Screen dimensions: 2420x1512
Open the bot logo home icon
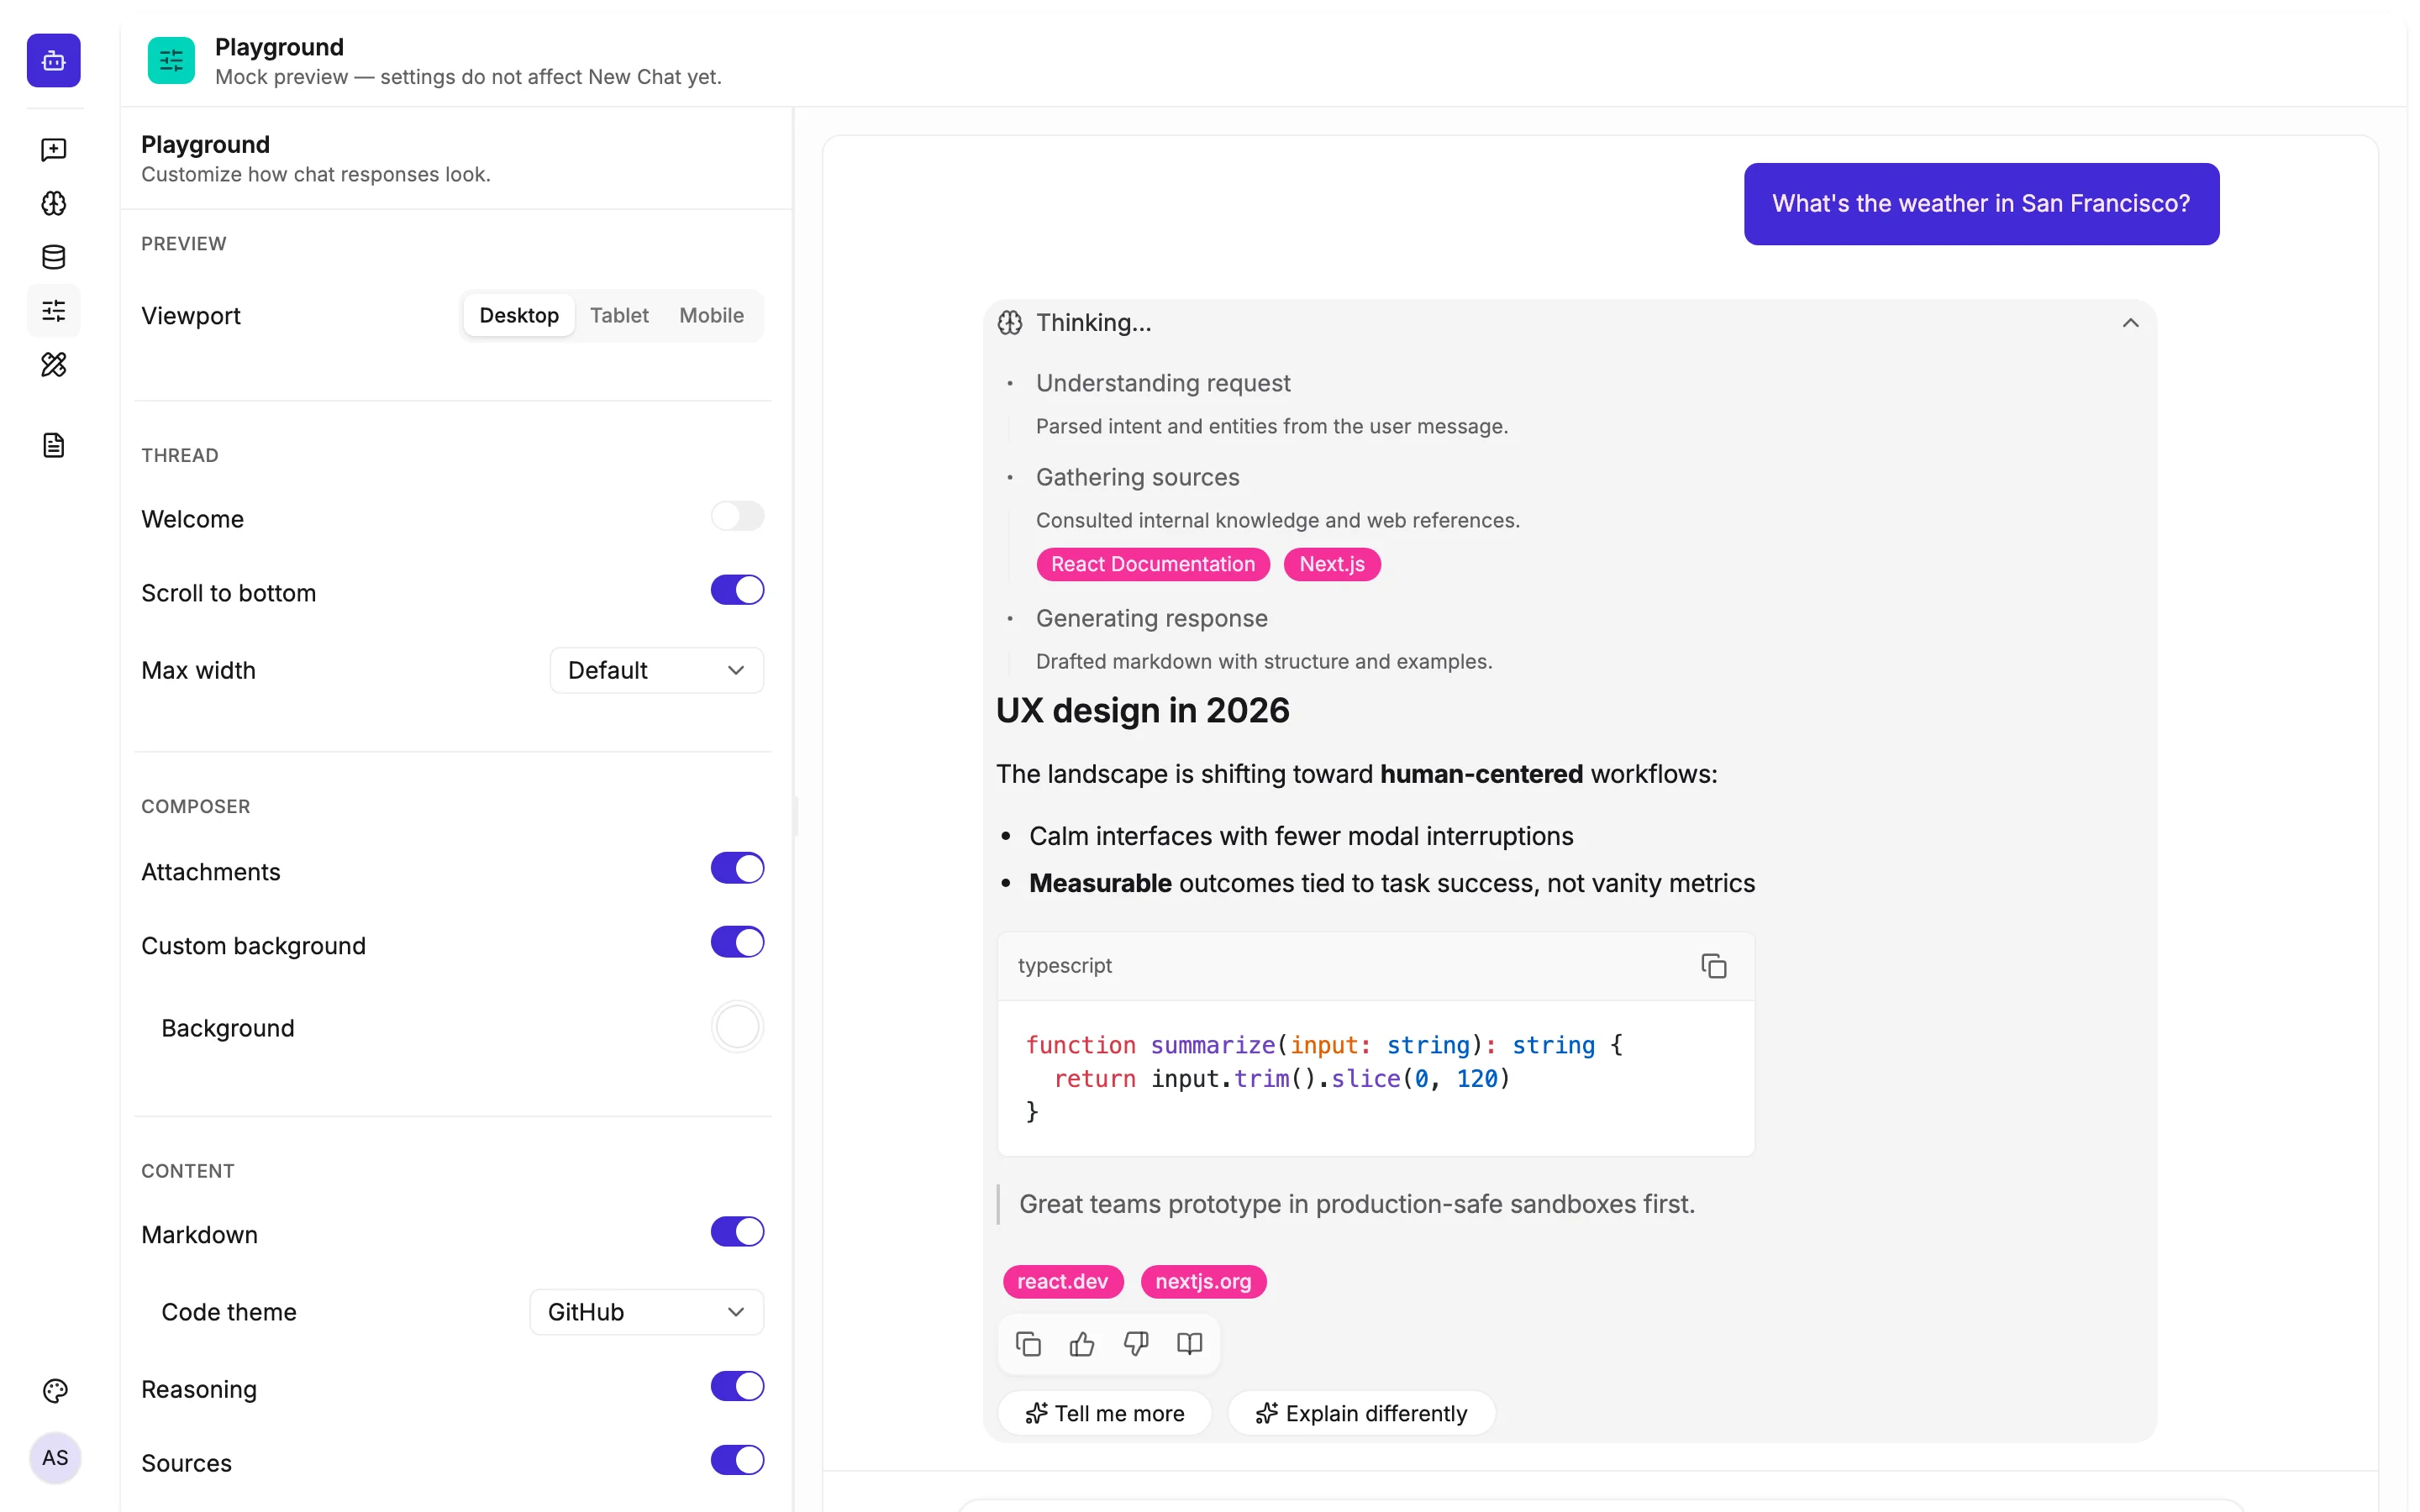(x=54, y=61)
